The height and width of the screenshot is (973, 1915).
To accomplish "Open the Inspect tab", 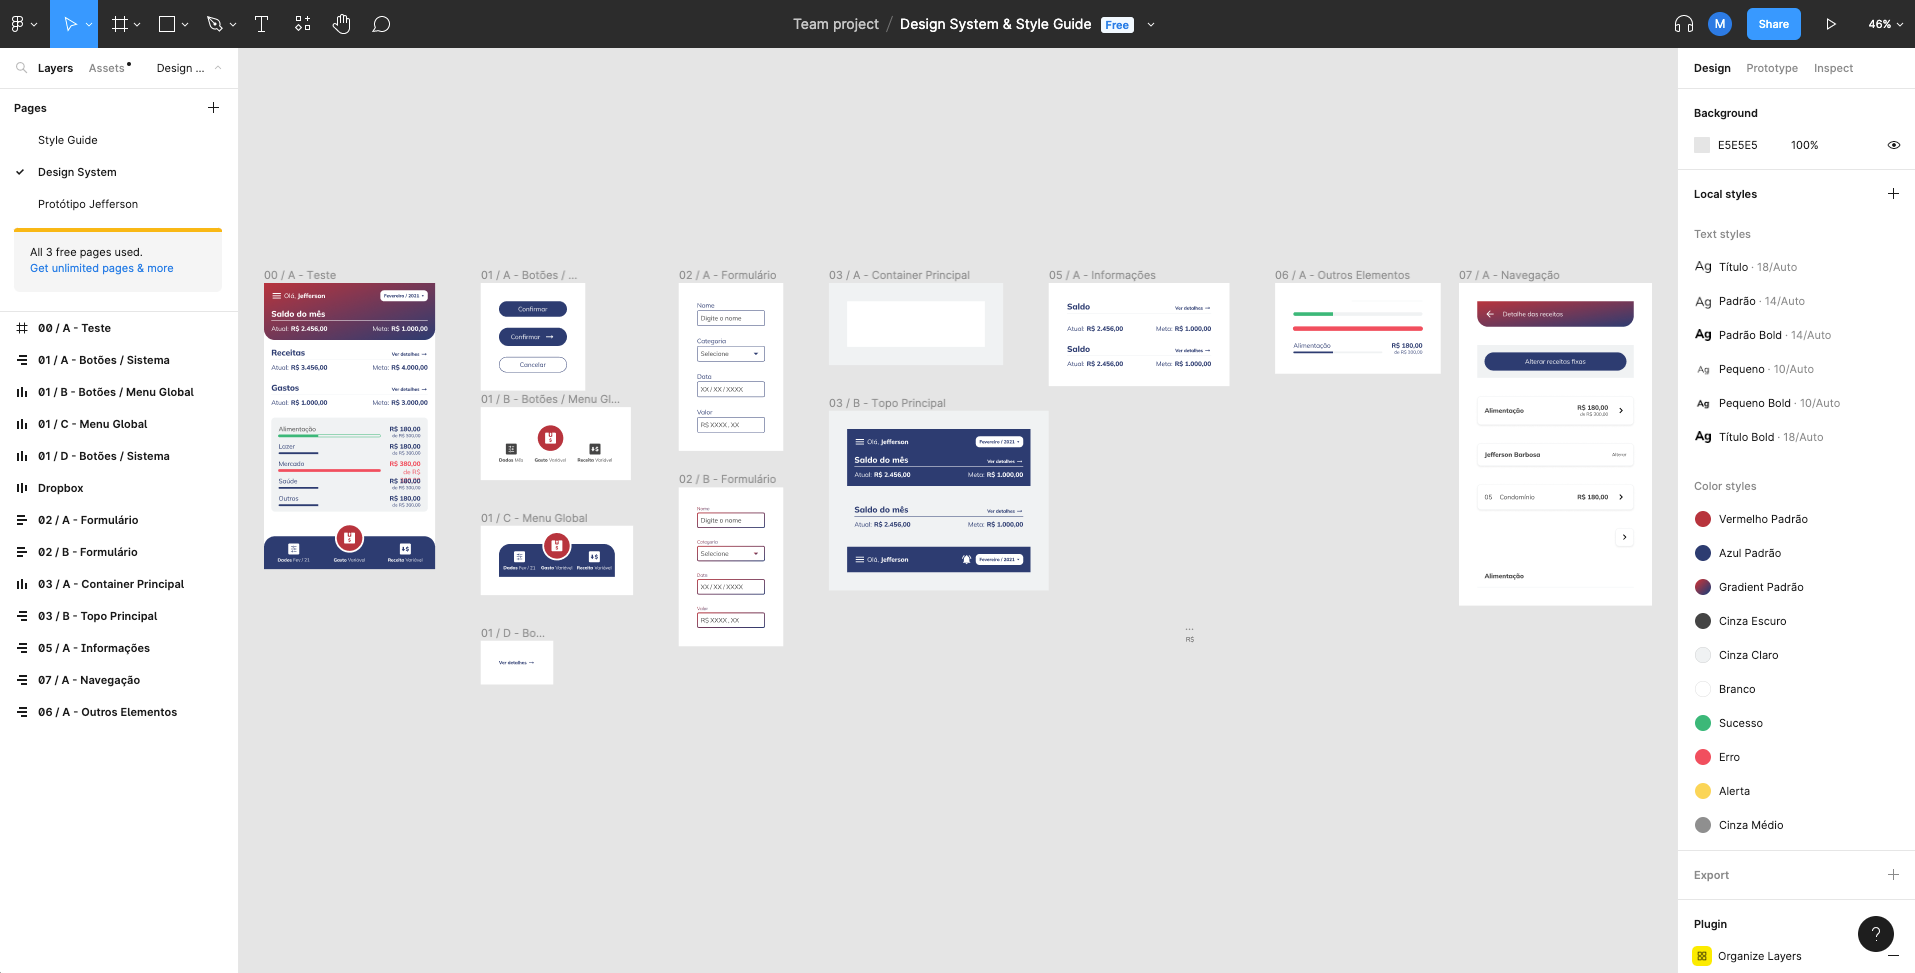I will (1833, 68).
